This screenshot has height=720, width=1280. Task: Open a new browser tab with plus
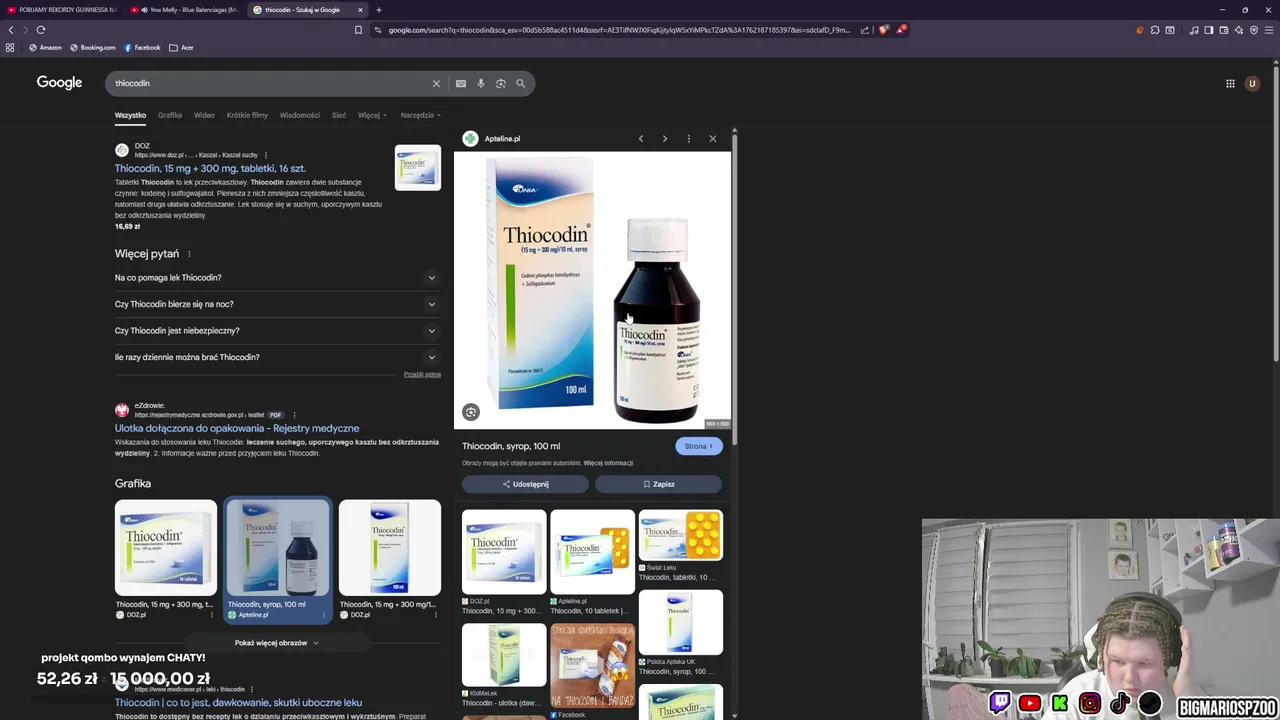click(x=379, y=10)
